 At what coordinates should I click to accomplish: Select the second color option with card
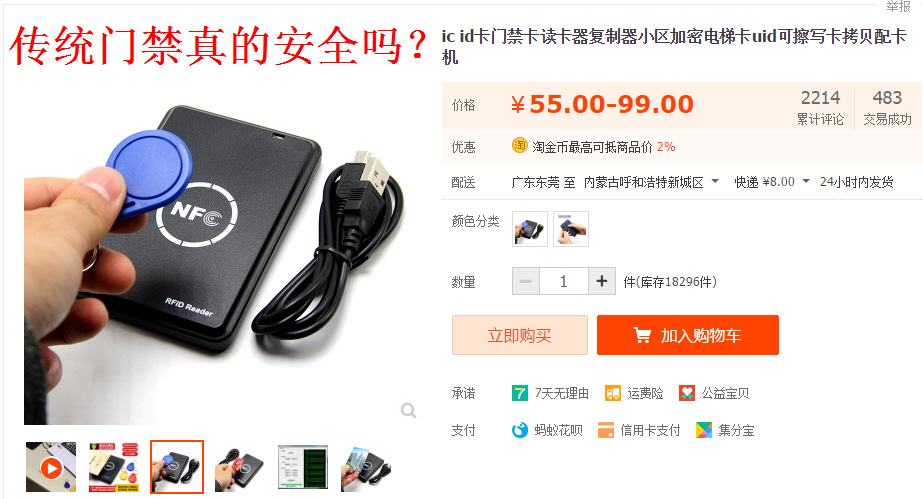571,229
